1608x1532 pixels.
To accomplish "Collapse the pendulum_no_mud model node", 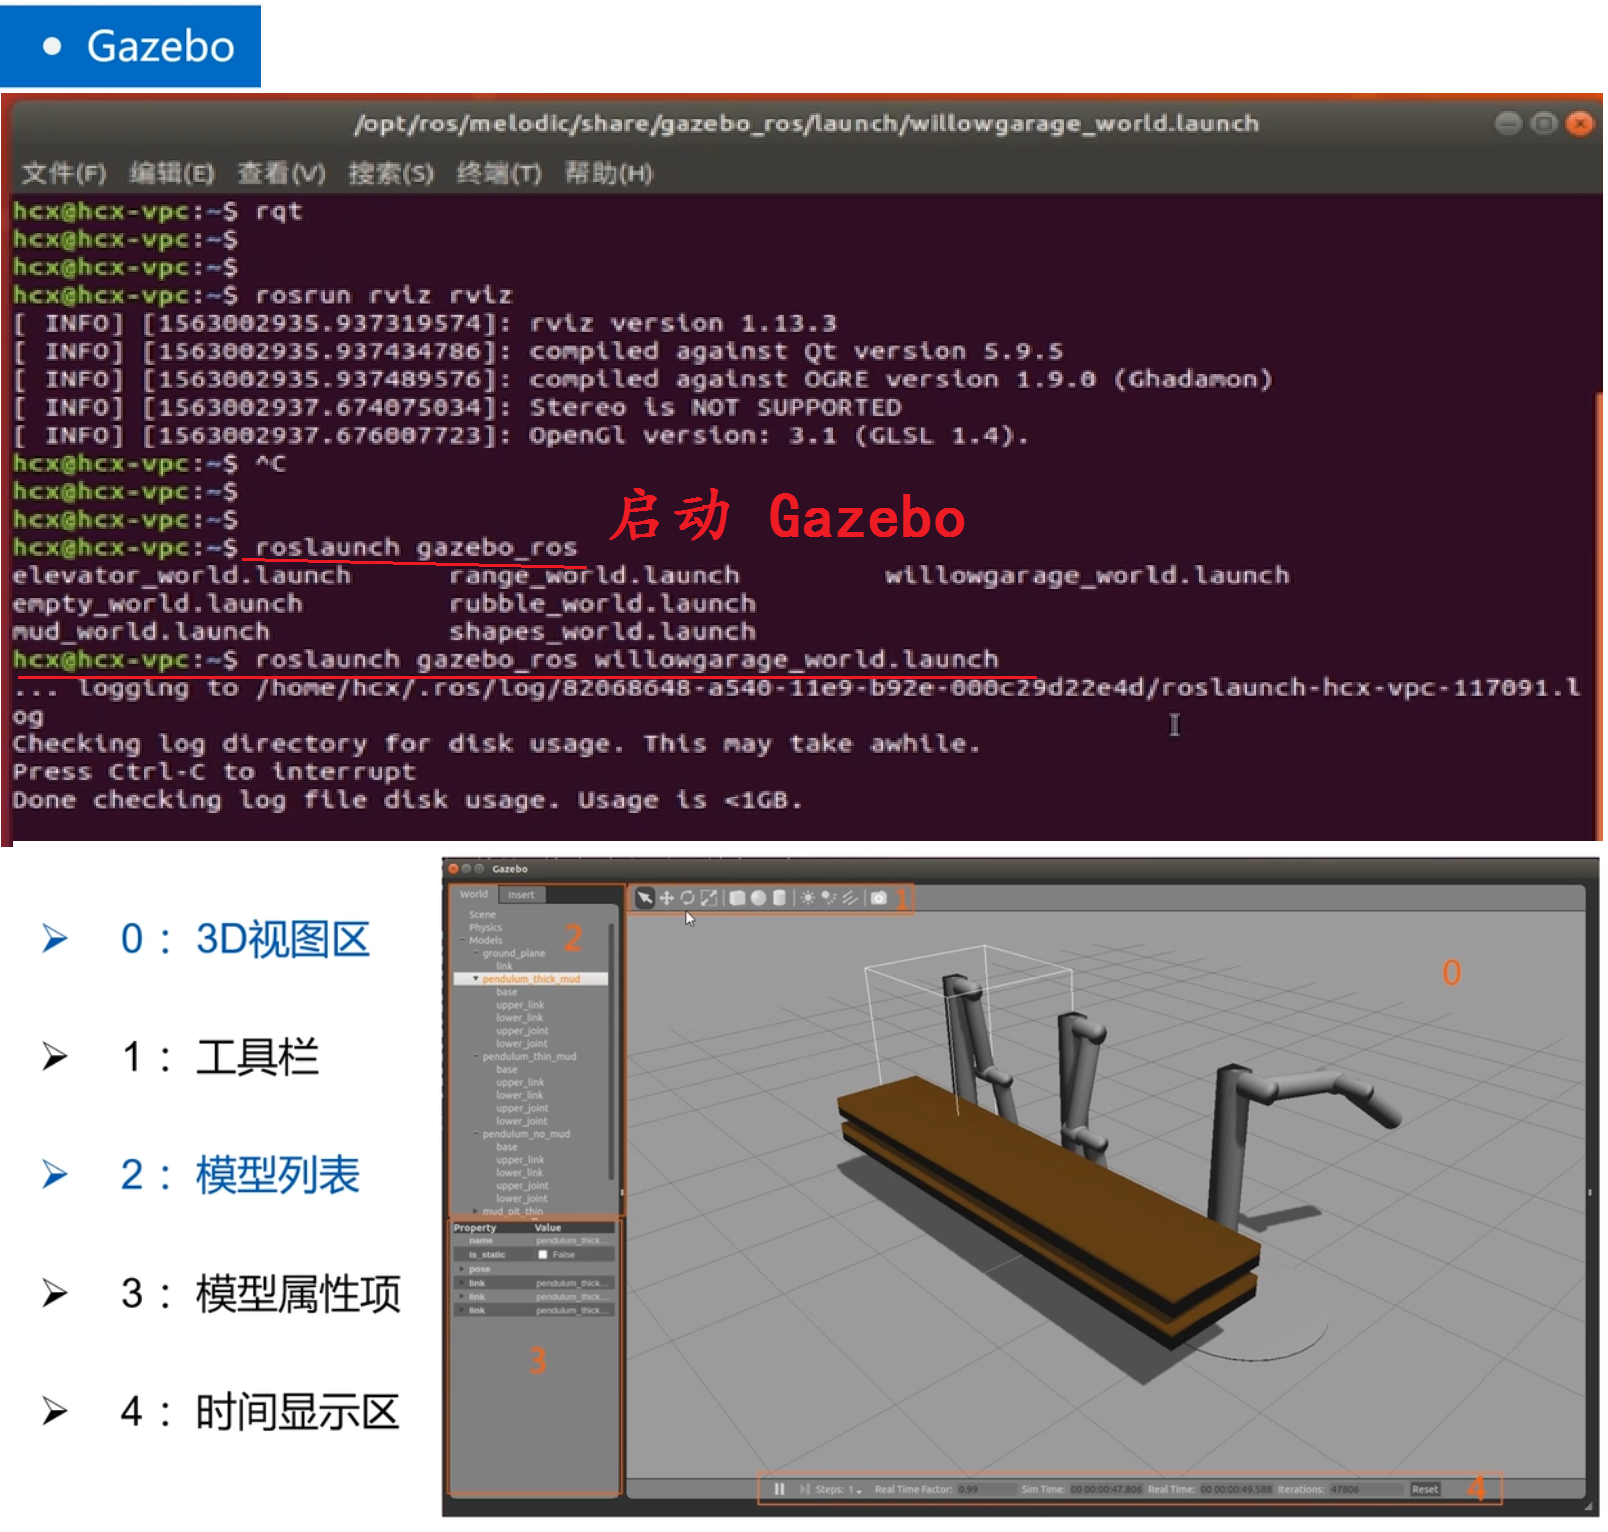I will point(476,1134).
